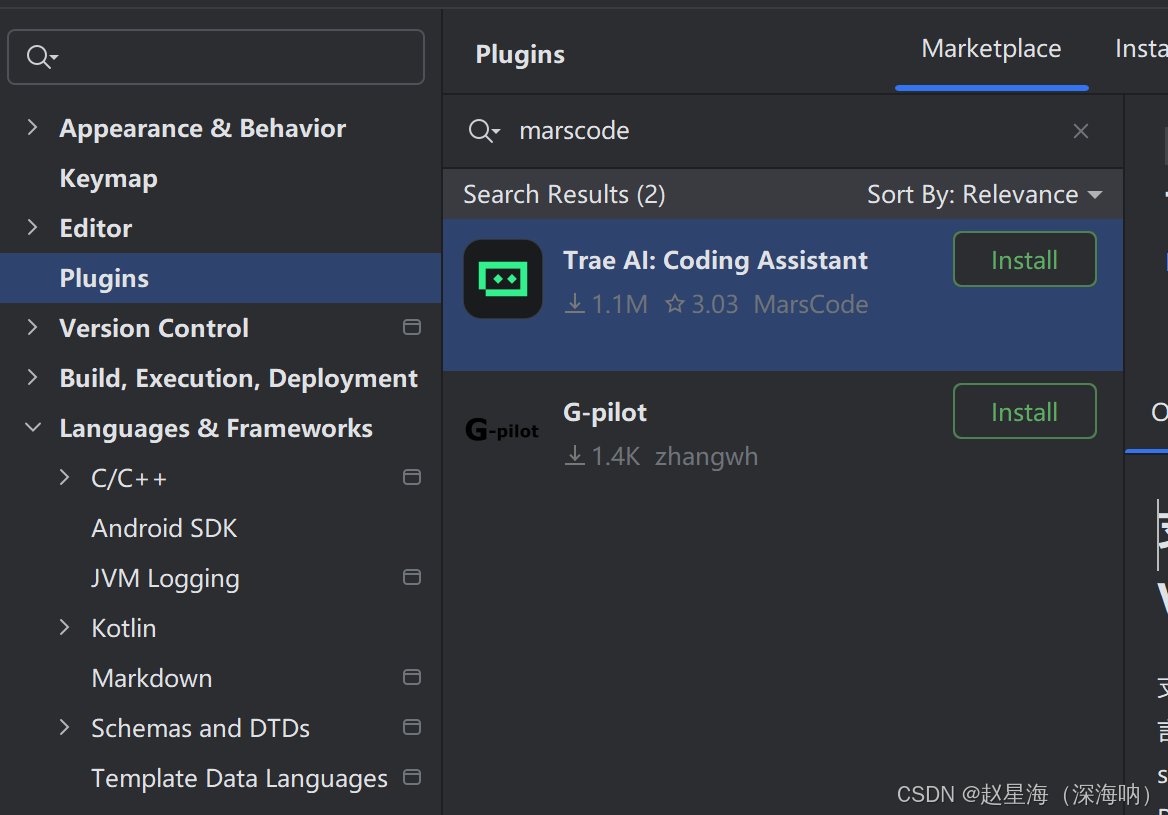Collapse the Languages & Frameworks section
Screen dimensions: 1168x815
coord(31,427)
